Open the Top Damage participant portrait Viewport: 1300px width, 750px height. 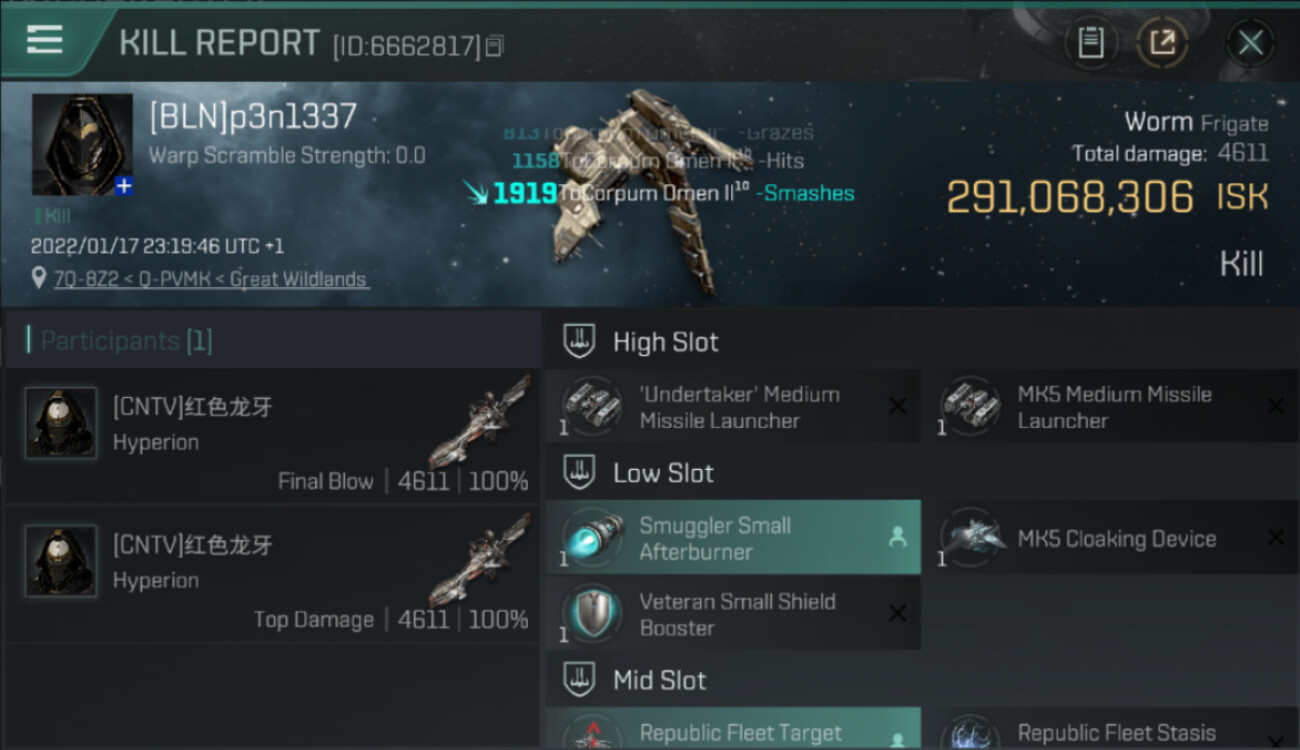click(x=61, y=561)
